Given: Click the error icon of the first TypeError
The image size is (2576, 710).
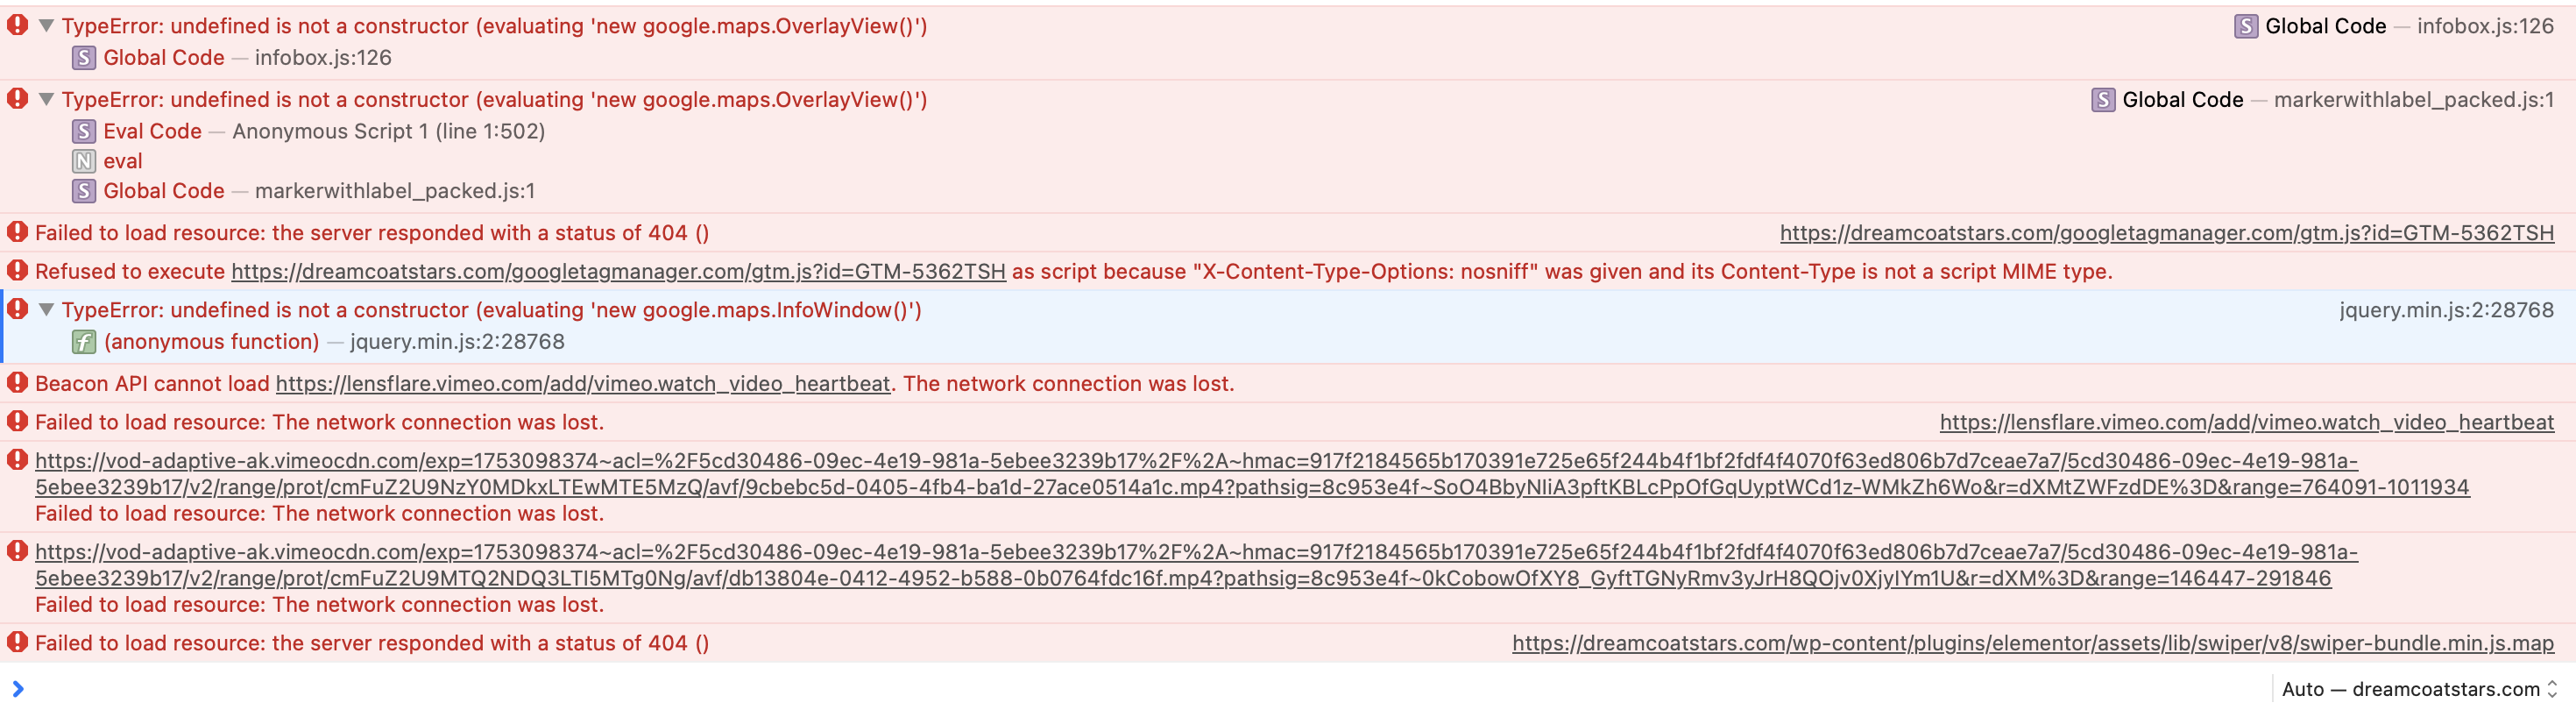Looking at the screenshot, I should [17, 25].
